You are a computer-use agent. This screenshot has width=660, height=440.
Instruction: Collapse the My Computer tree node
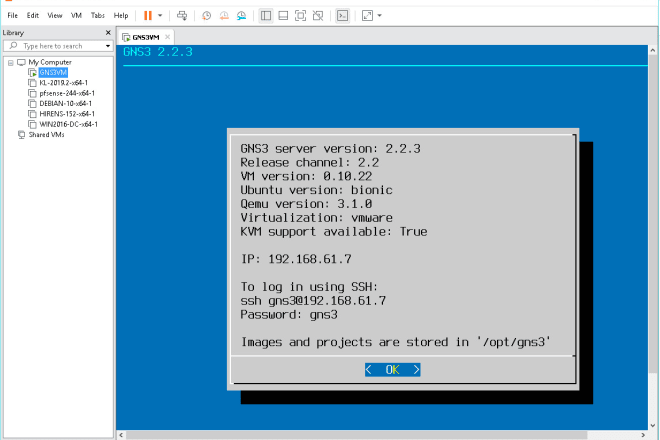11,63
